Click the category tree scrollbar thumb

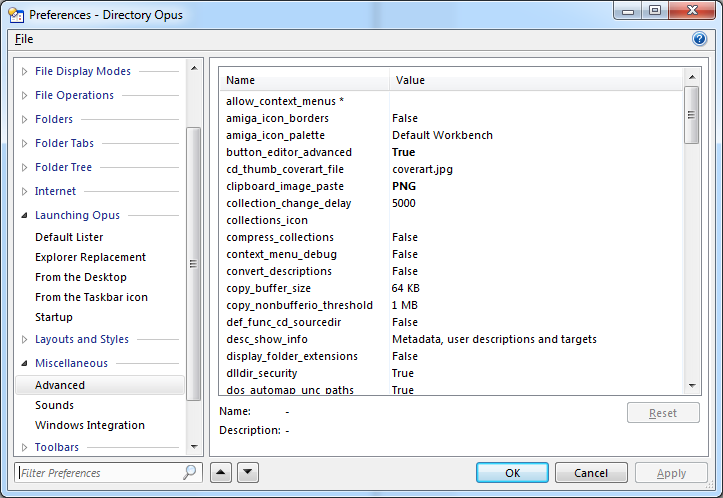(194, 264)
